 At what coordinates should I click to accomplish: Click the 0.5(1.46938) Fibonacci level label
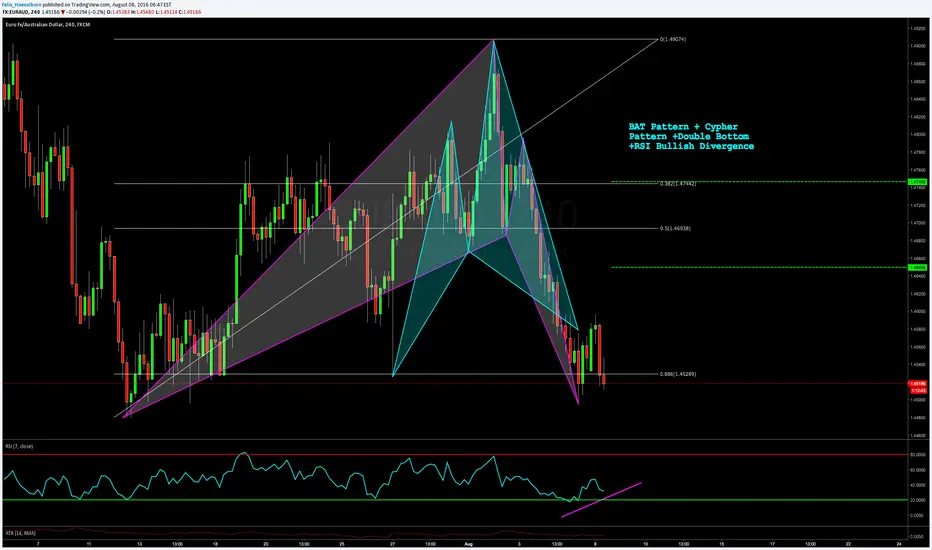click(x=675, y=228)
